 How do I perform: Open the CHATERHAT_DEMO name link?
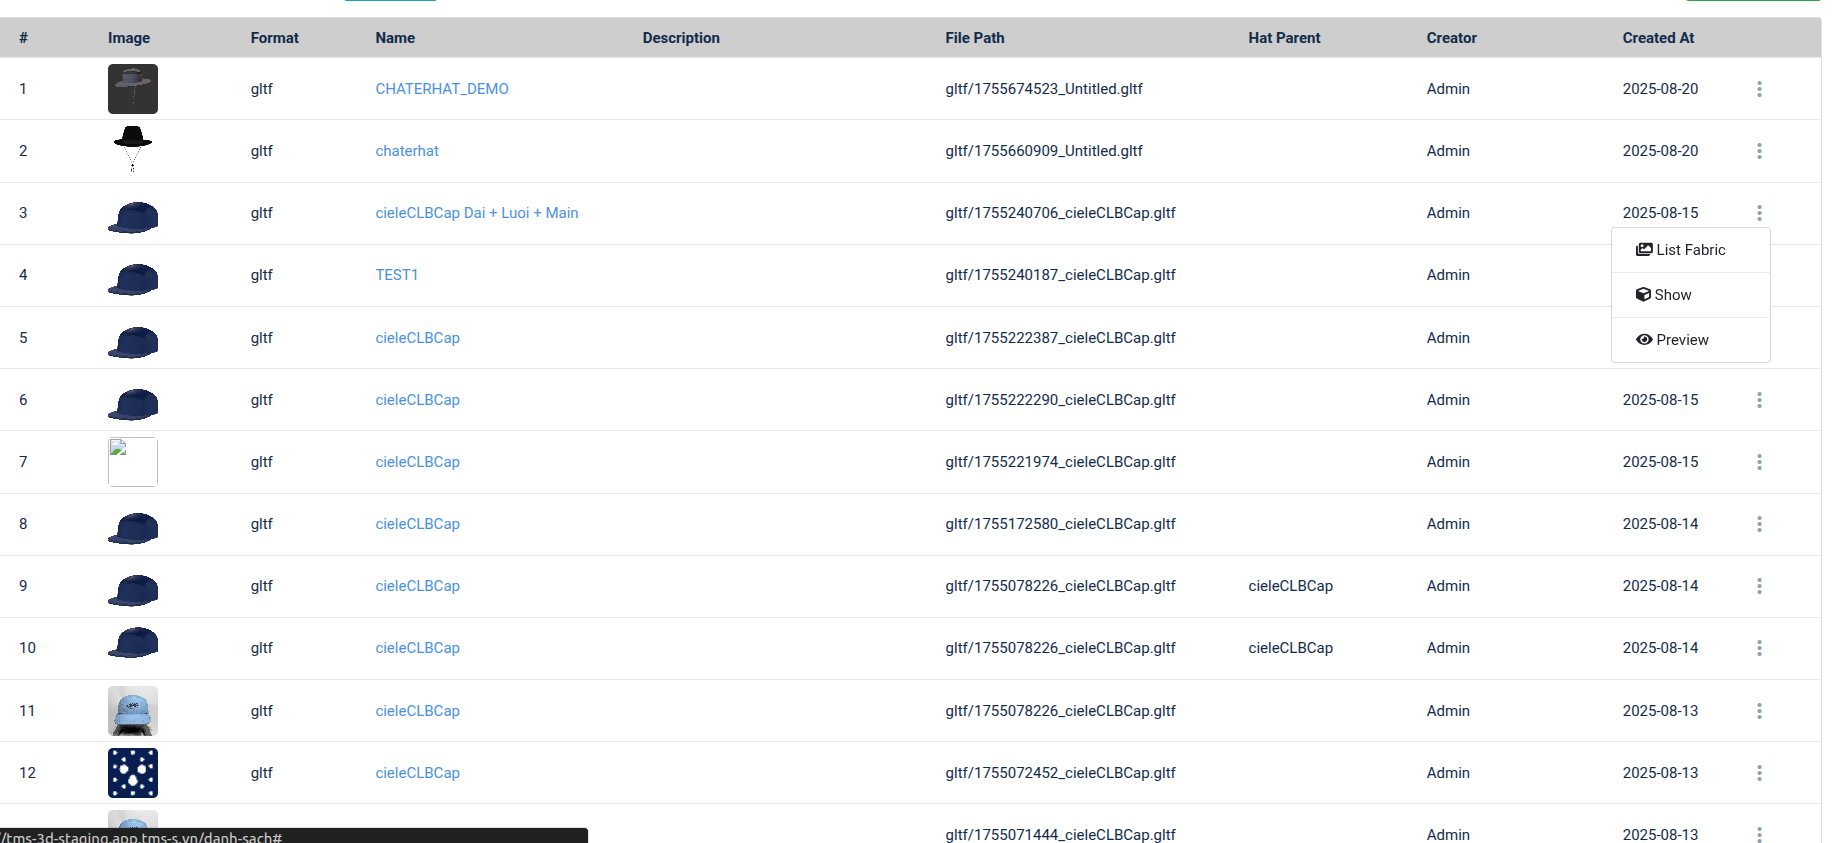pyautogui.click(x=442, y=89)
